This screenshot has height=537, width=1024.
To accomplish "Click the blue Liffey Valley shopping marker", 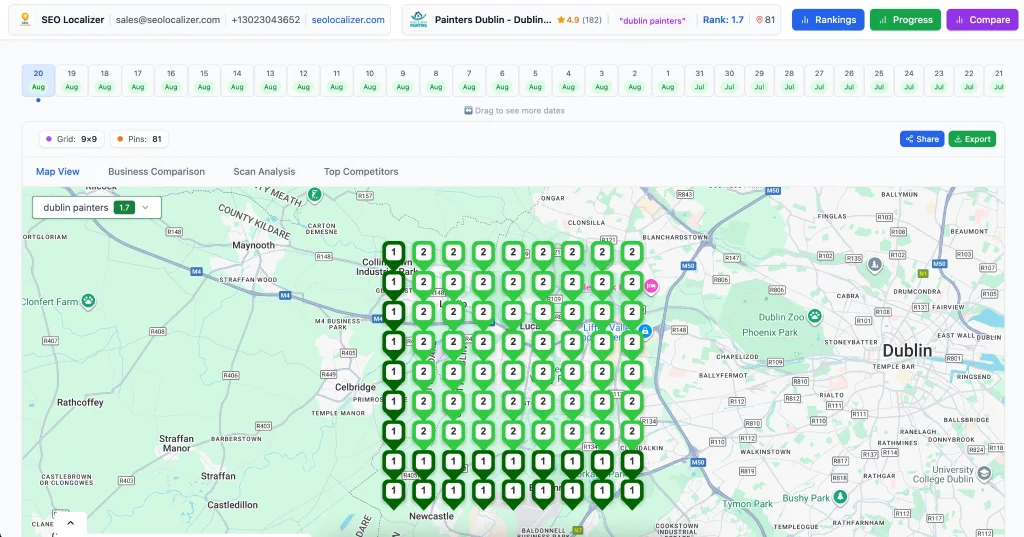I will (645, 331).
